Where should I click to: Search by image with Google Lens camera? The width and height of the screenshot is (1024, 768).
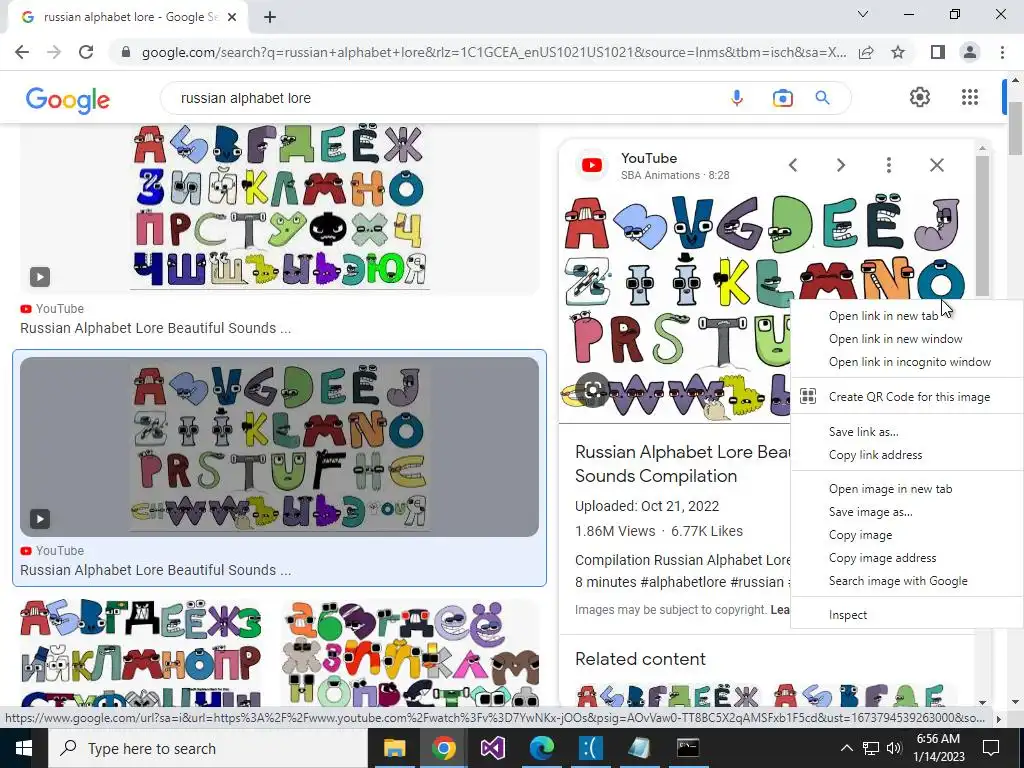(782, 98)
